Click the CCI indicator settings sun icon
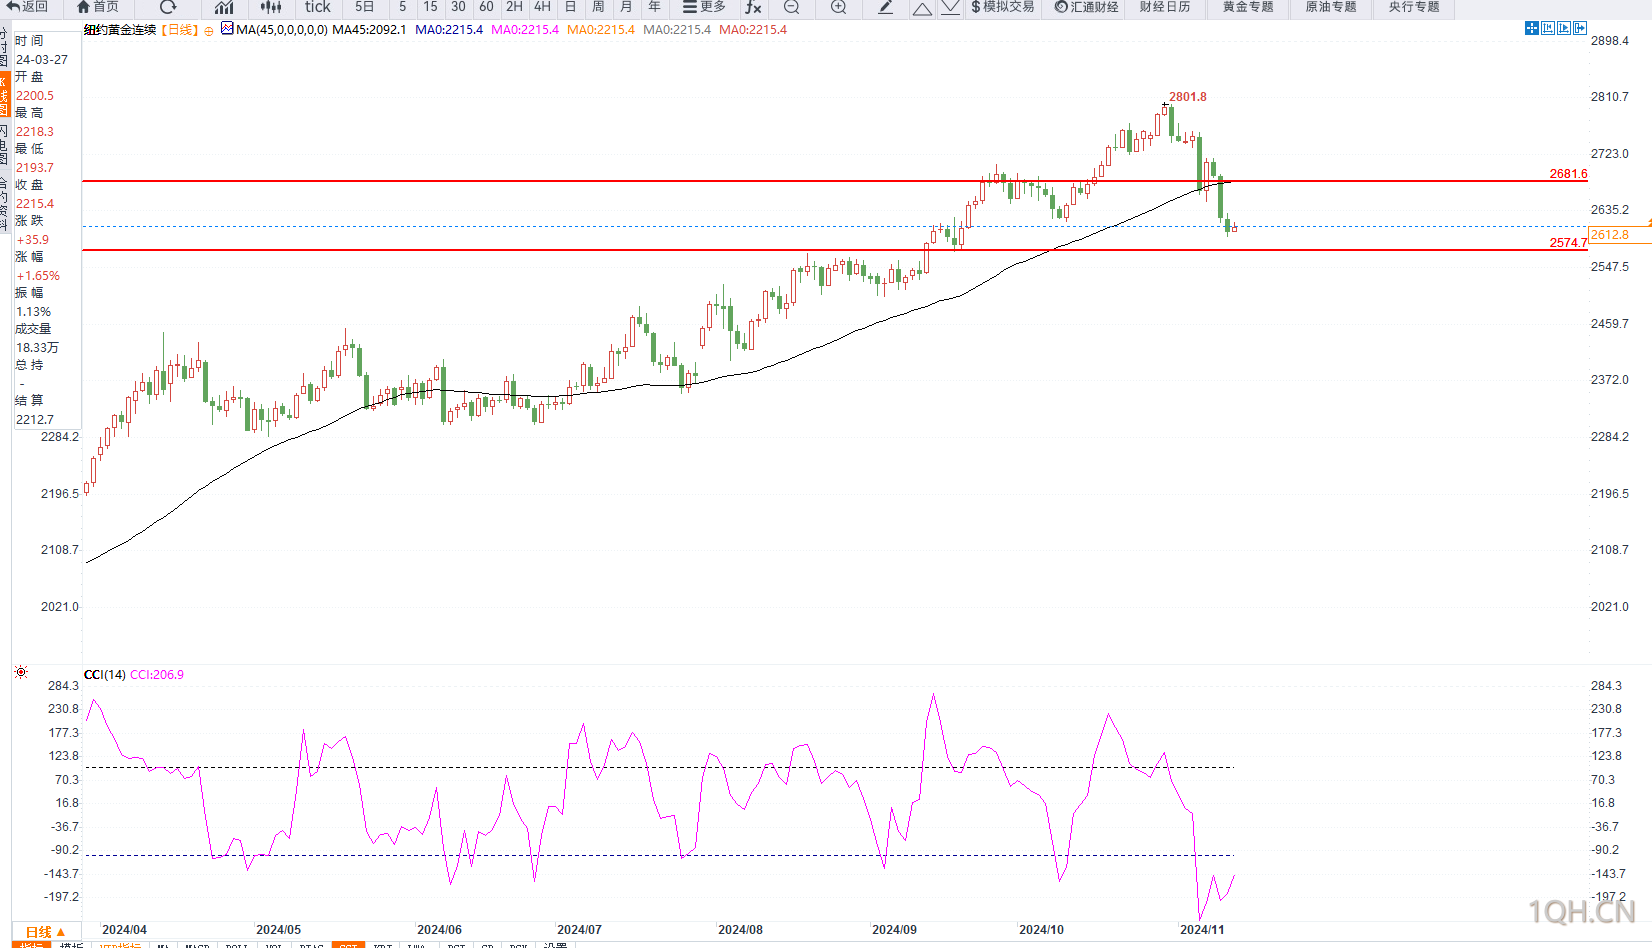 click(21, 673)
